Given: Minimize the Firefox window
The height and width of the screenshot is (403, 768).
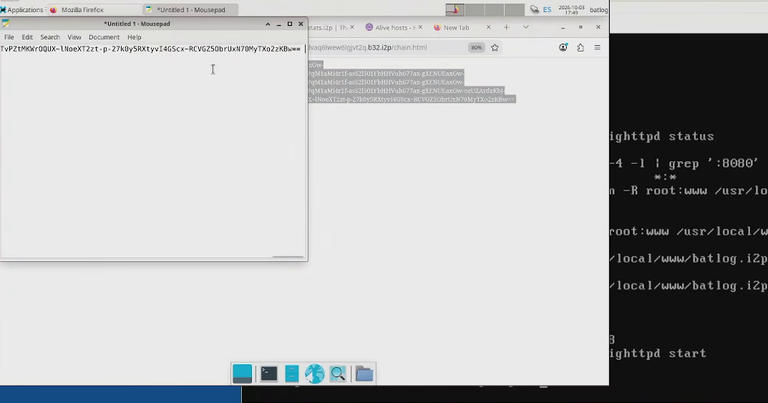Looking at the screenshot, I should [563, 28].
